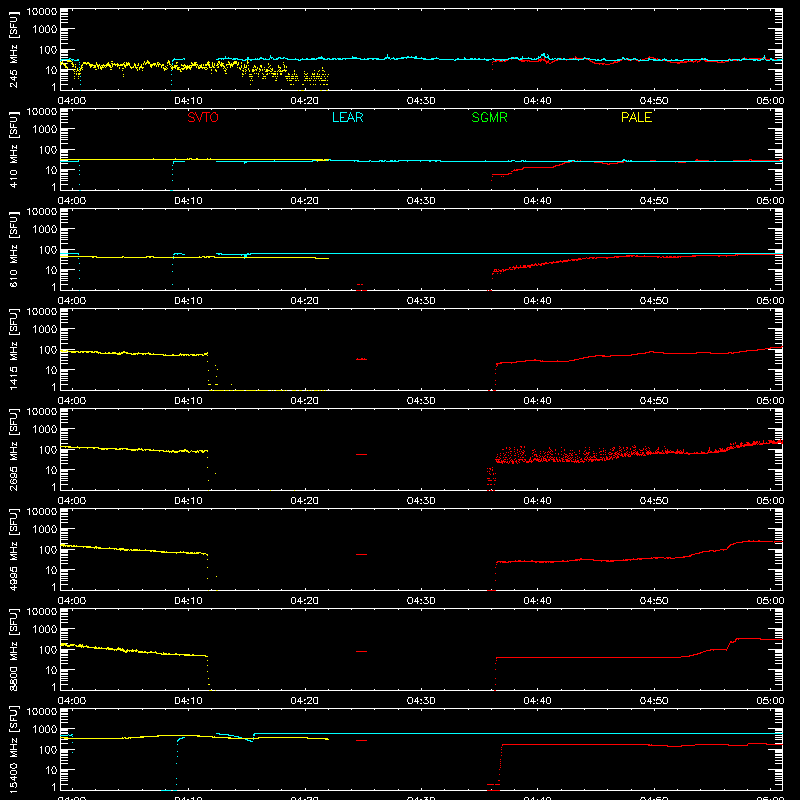This screenshot has height=800, width=800.
Task: Click the 05:00 tick under 8800 MHz plot
Action: (x=770, y=701)
